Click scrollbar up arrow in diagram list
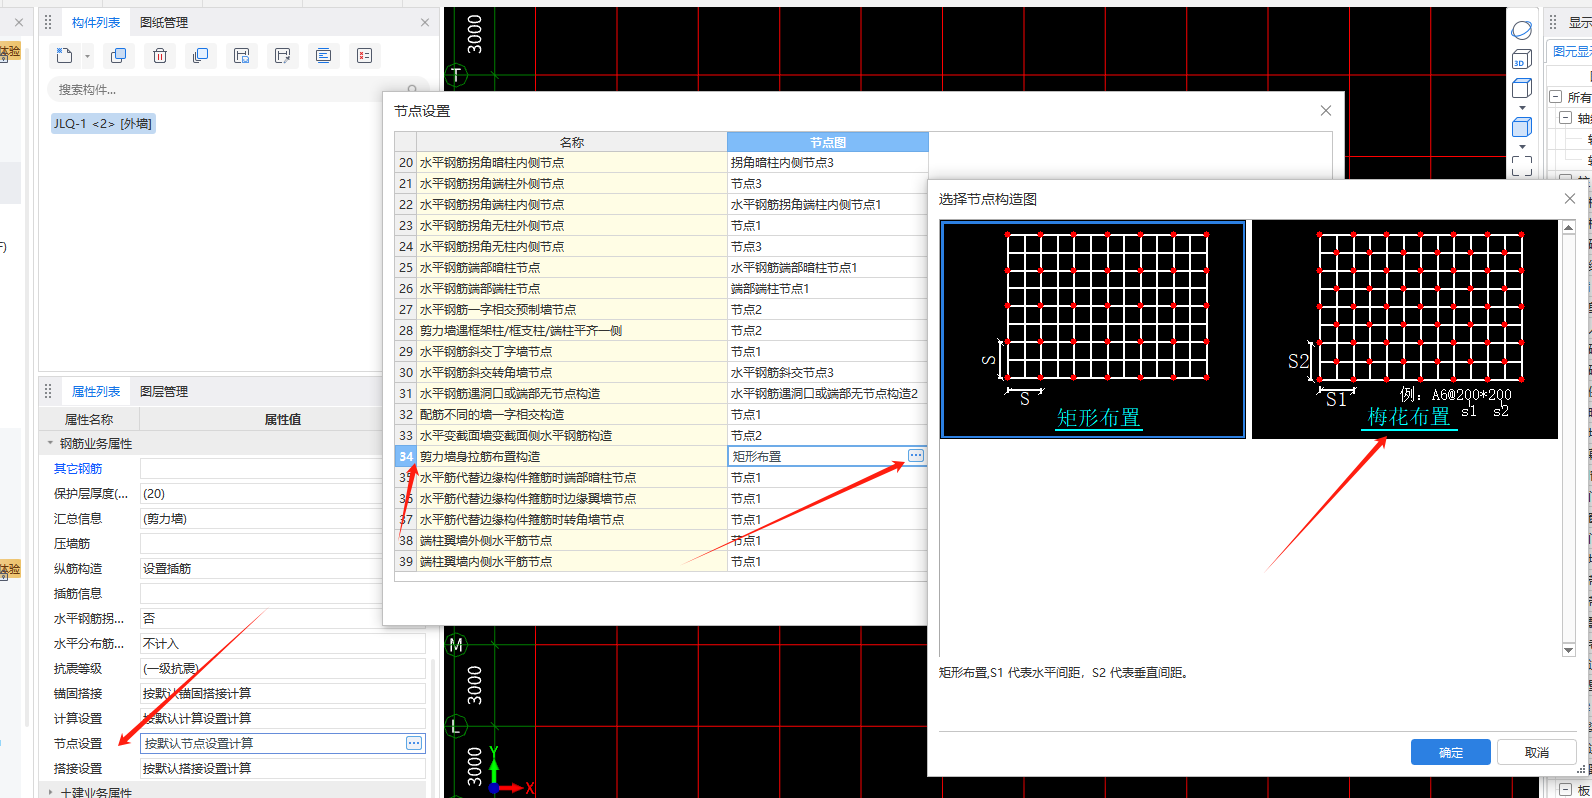1592x798 pixels. coord(1568,227)
